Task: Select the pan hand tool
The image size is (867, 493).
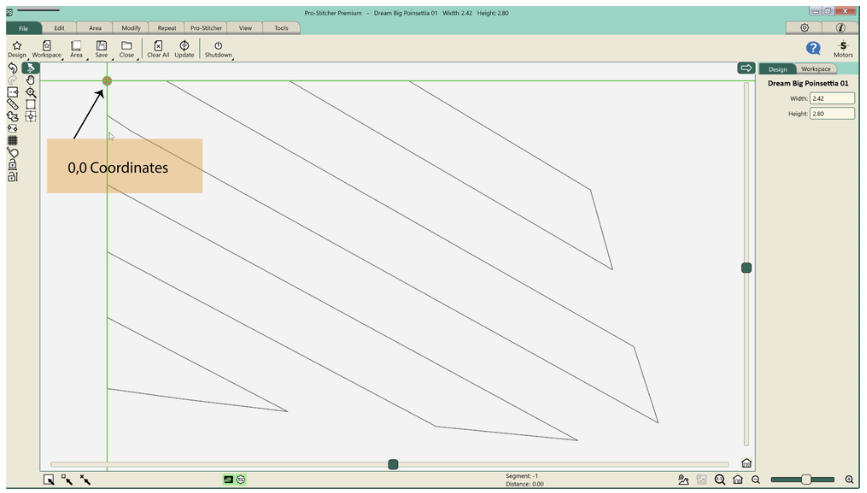Action: tap(31, 80)
